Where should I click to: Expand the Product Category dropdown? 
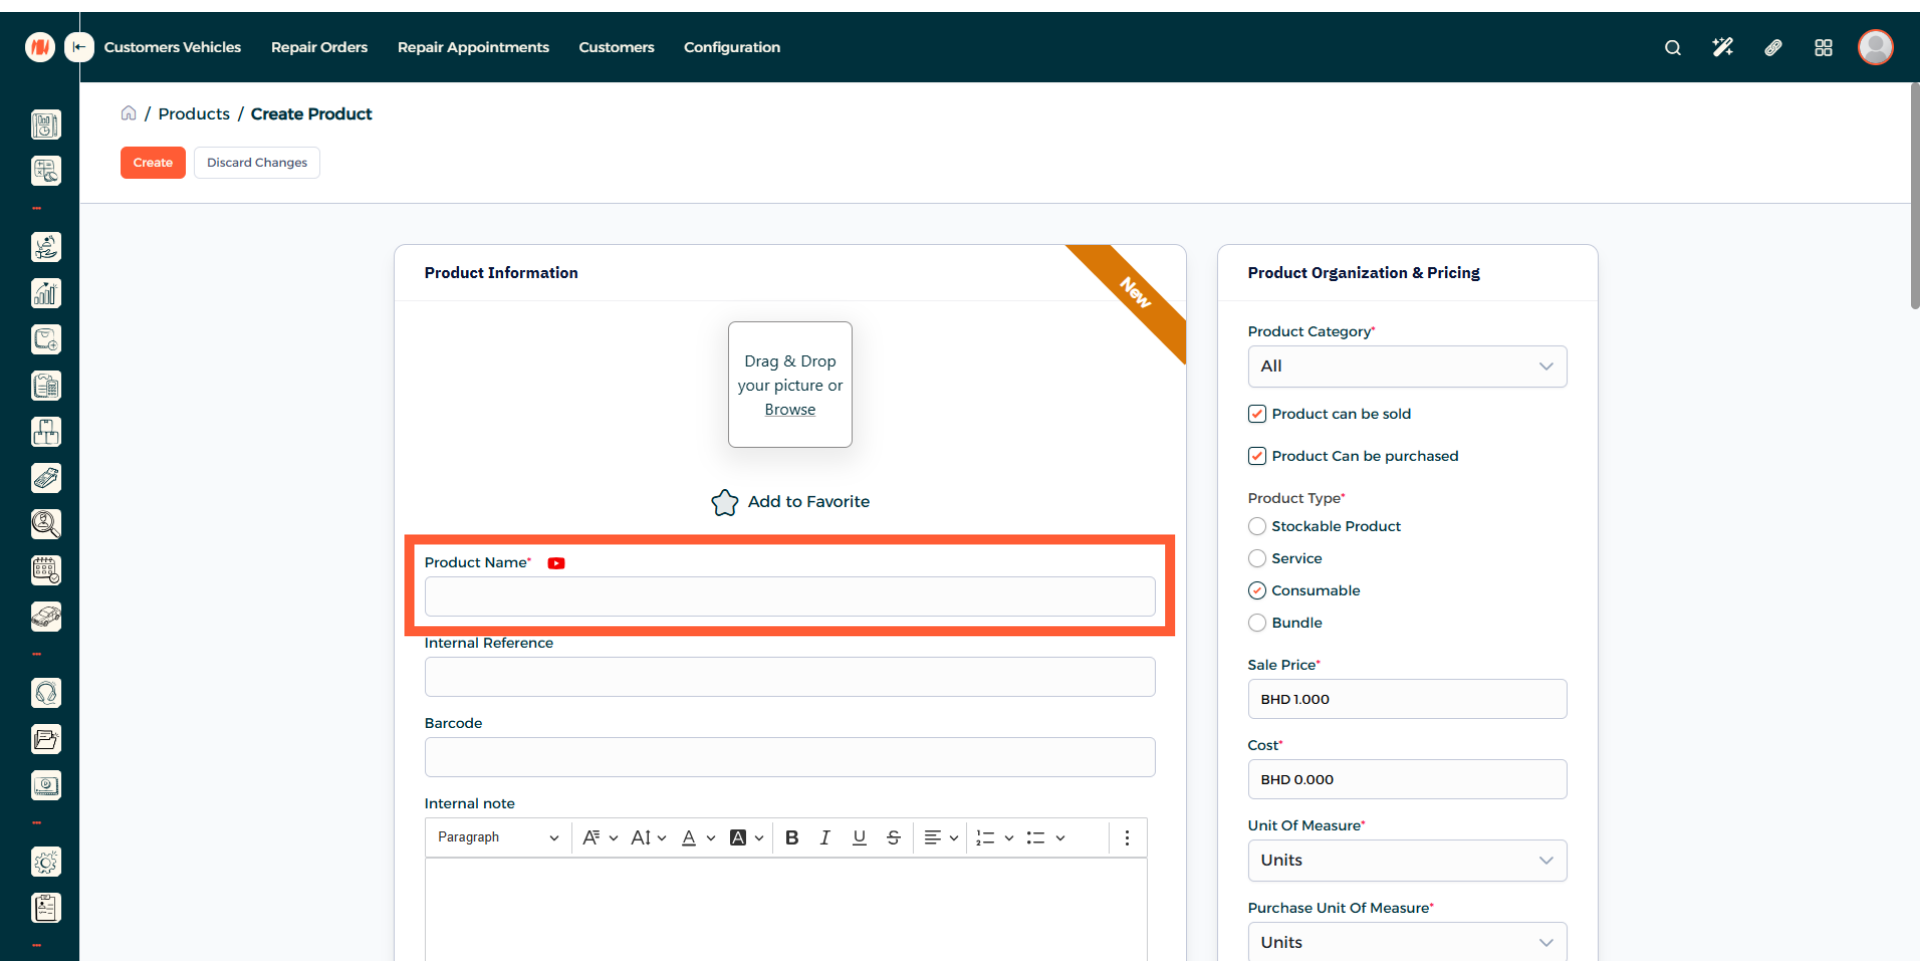pos(1406,367)
